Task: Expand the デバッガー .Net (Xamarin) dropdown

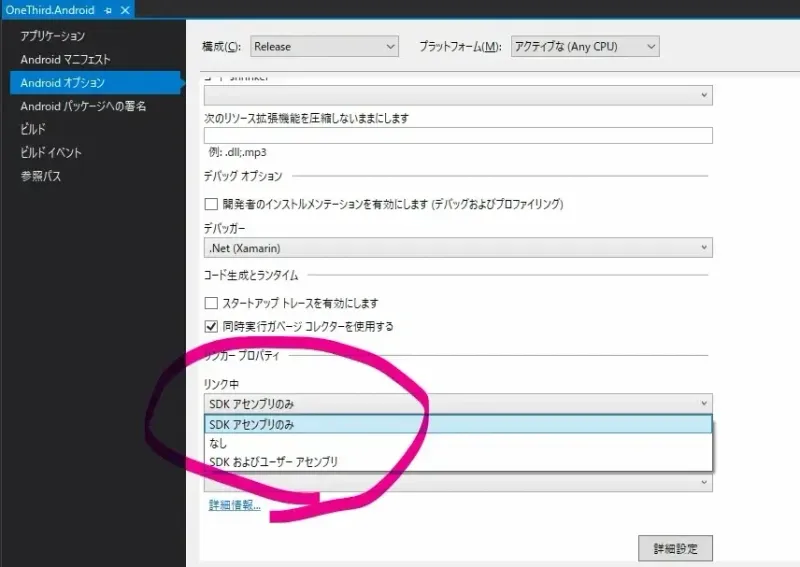Action: pyautogui.click(x=457, y=248)
